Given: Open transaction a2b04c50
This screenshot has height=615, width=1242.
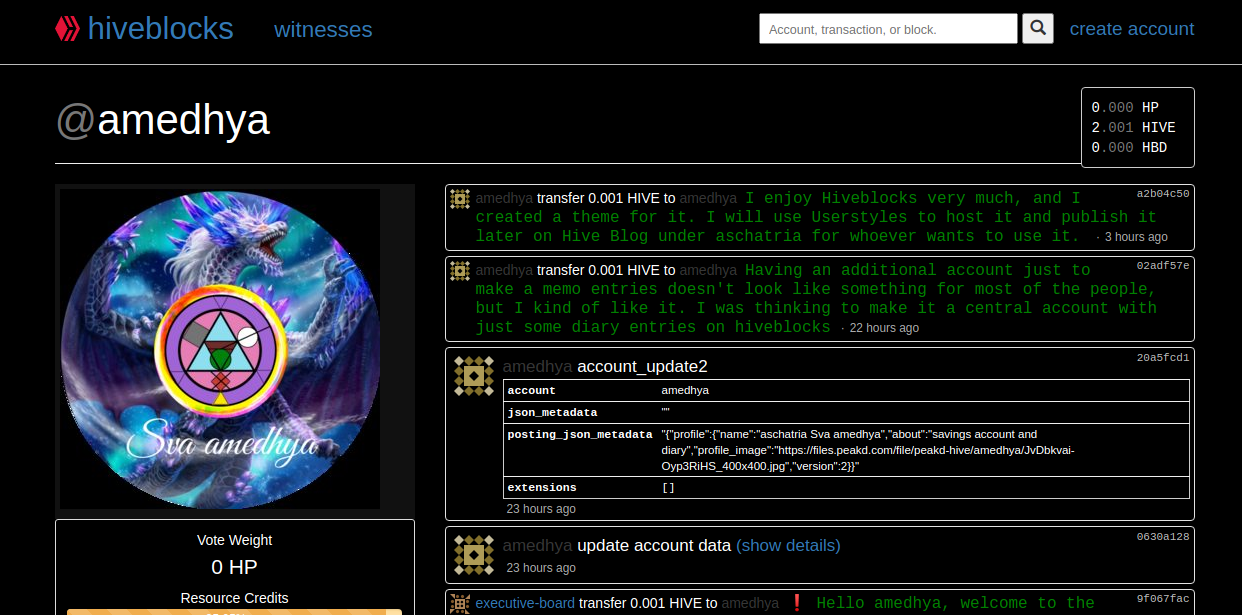Looking at the screenshot, I should (1163, 194).
